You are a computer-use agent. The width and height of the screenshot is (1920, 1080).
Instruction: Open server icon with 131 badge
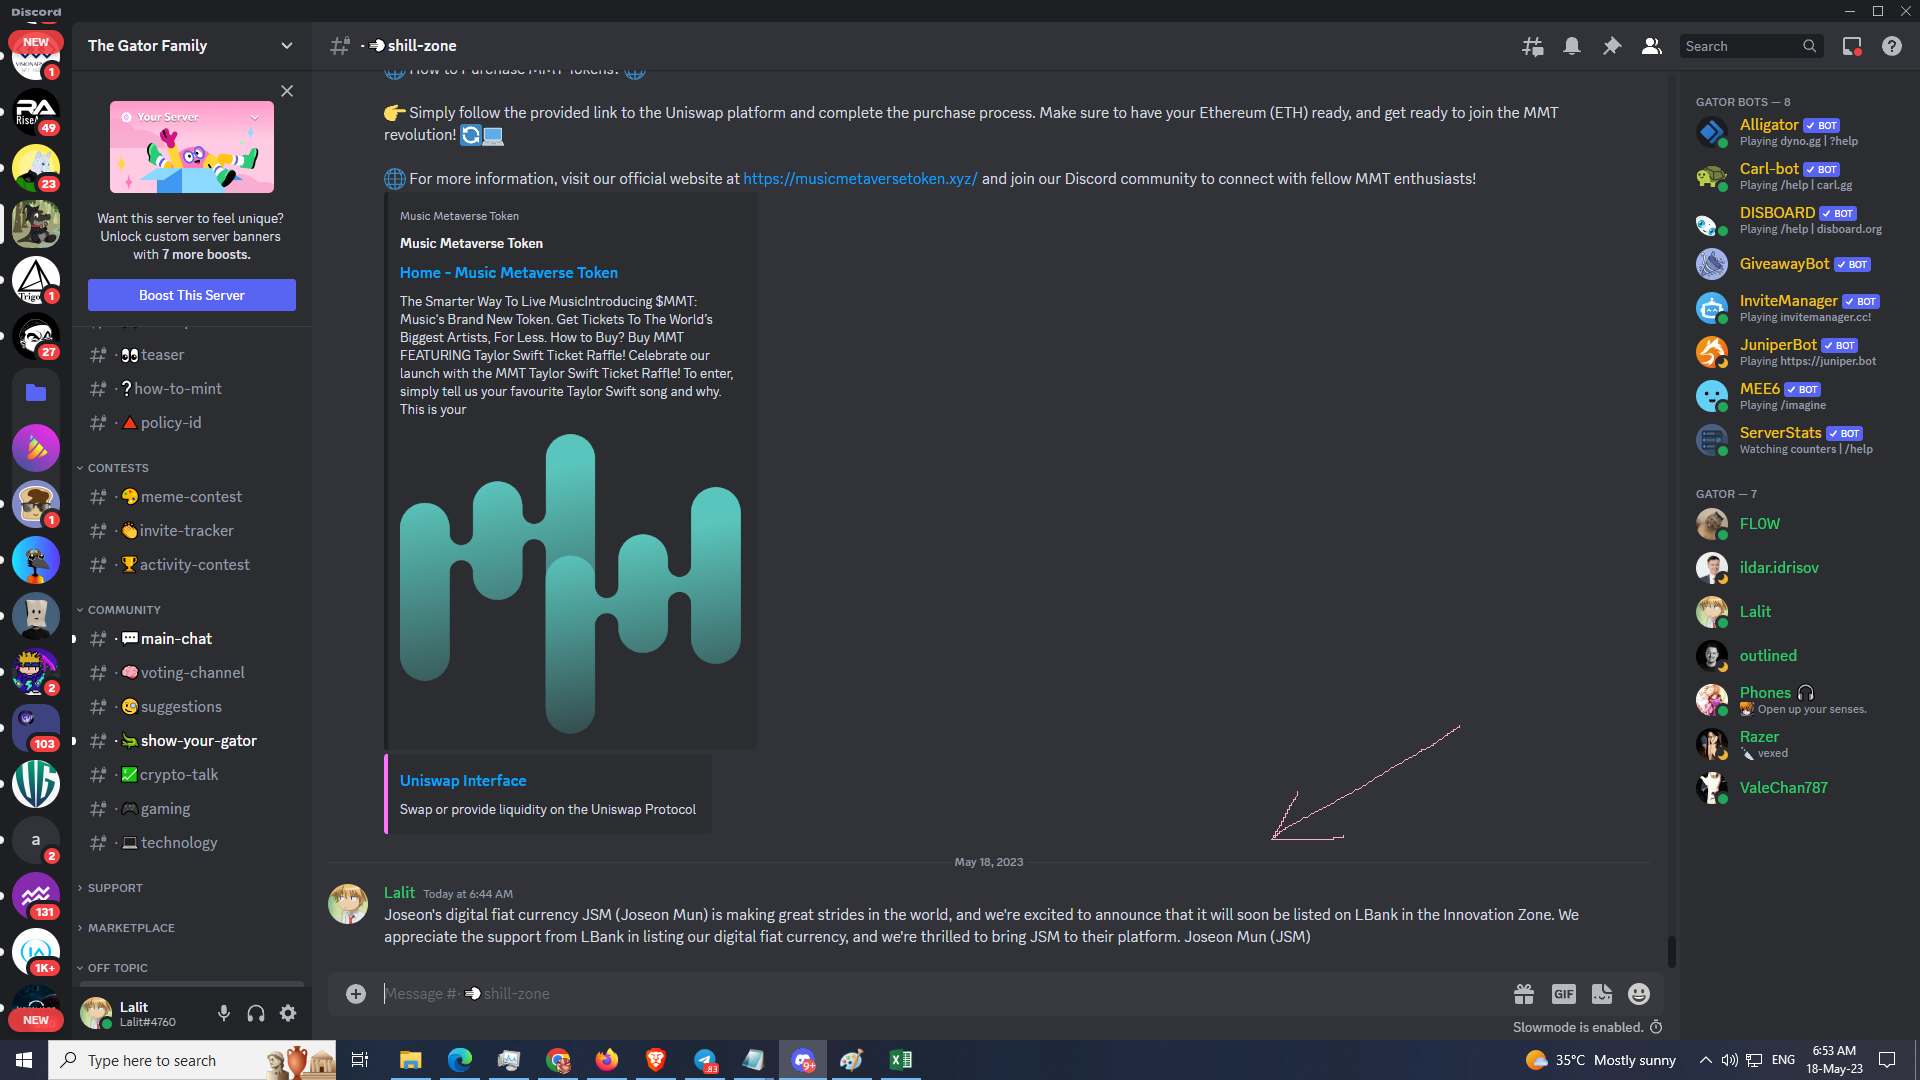[36, 896]
